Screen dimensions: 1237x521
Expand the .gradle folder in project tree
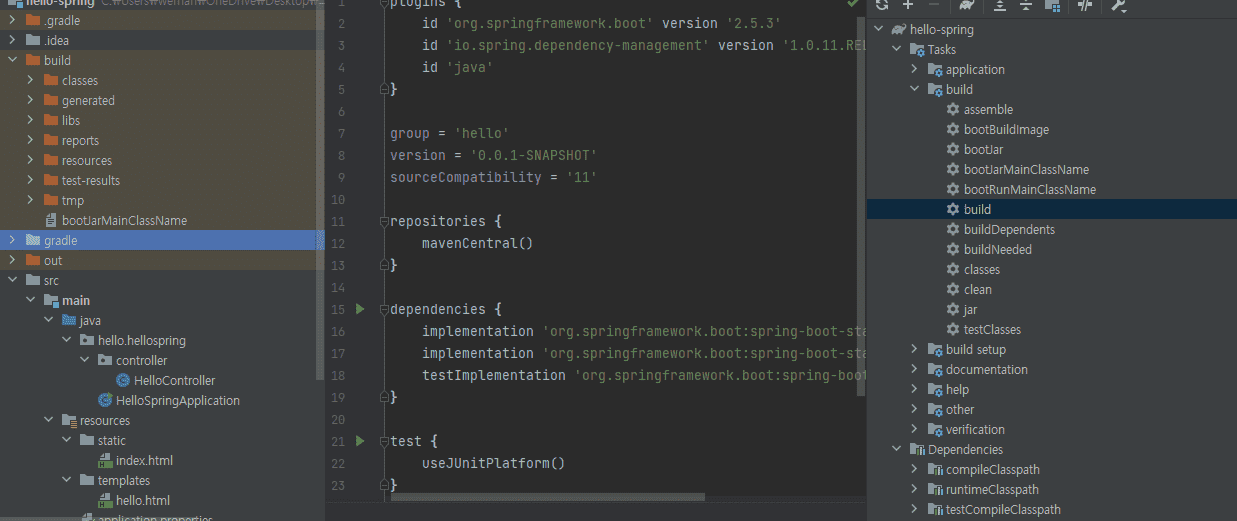12,20
